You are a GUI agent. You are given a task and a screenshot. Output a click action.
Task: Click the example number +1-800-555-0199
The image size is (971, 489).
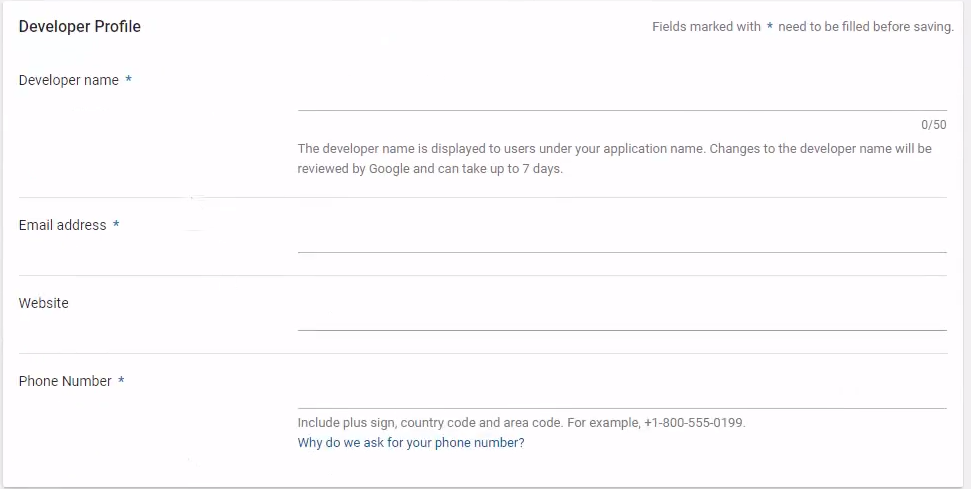click(x=693, y=423)
